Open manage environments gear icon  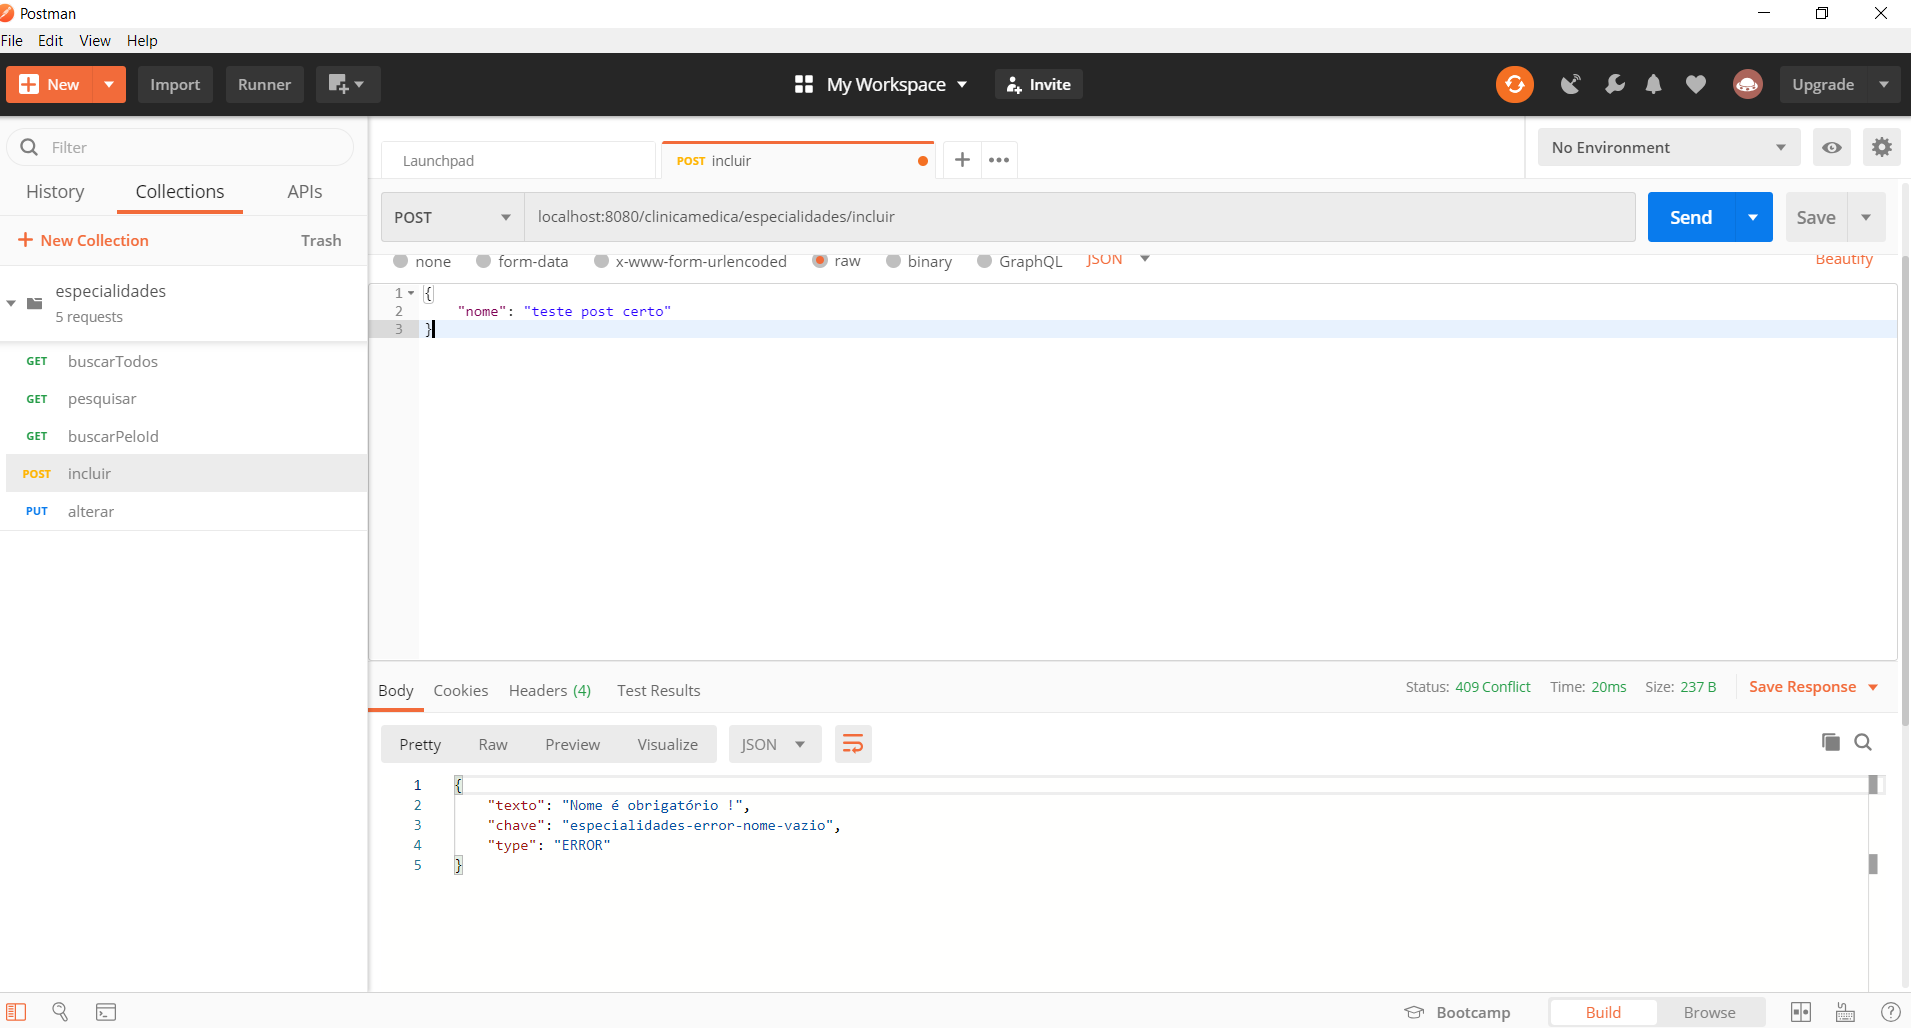click(1881, 147)
